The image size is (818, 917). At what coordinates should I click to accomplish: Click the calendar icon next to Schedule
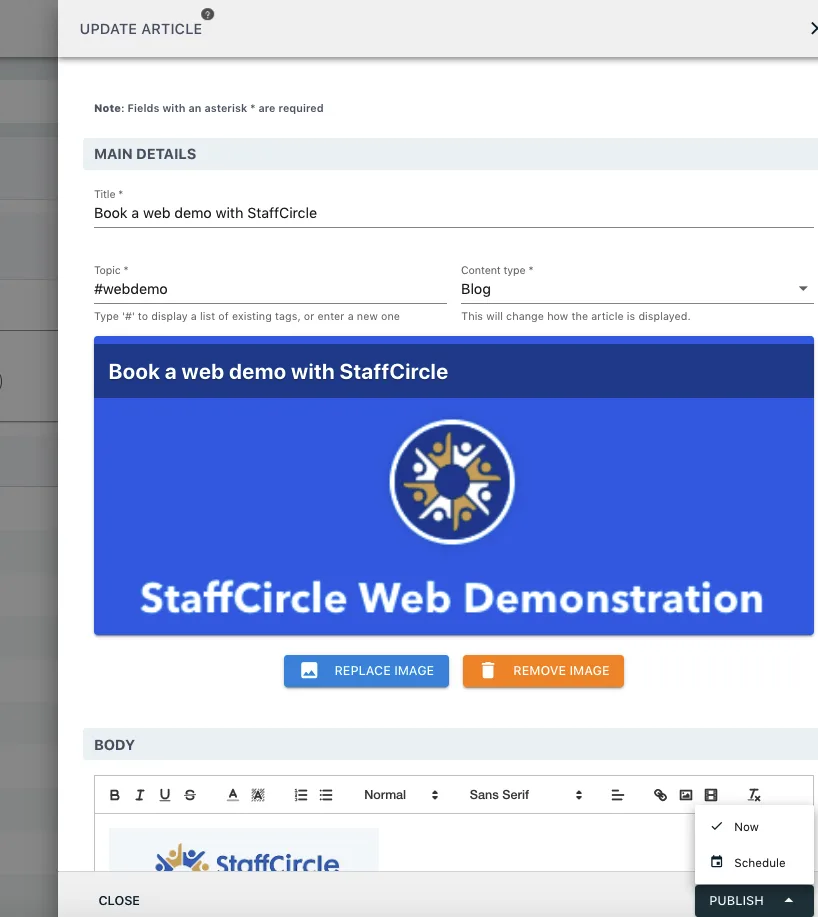(716, 861)
